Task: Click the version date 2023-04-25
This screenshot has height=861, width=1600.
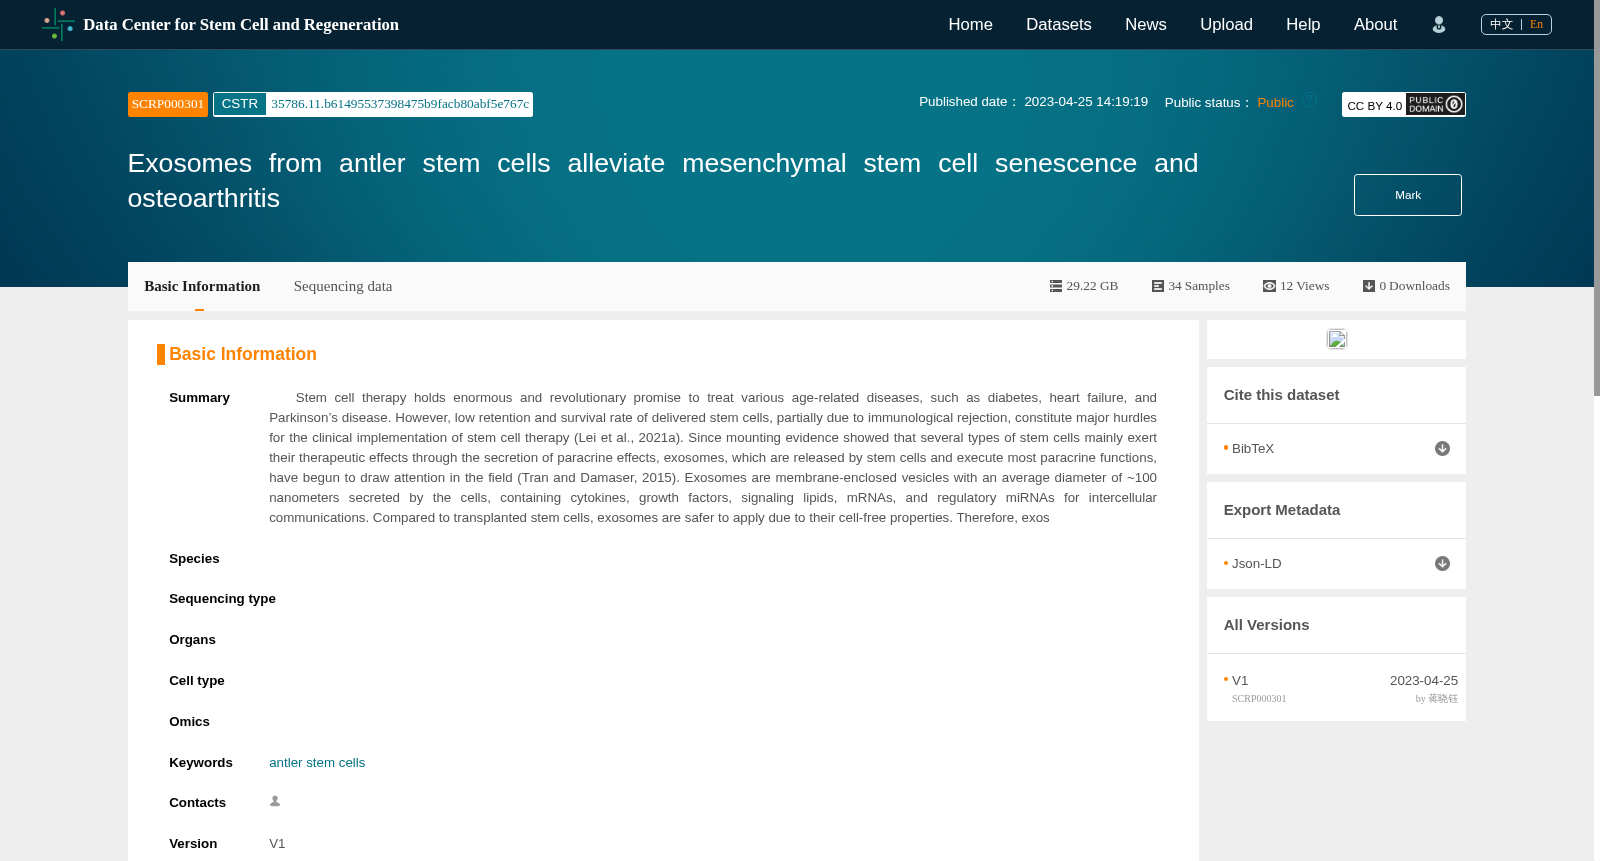Action: coord(1424,681)
